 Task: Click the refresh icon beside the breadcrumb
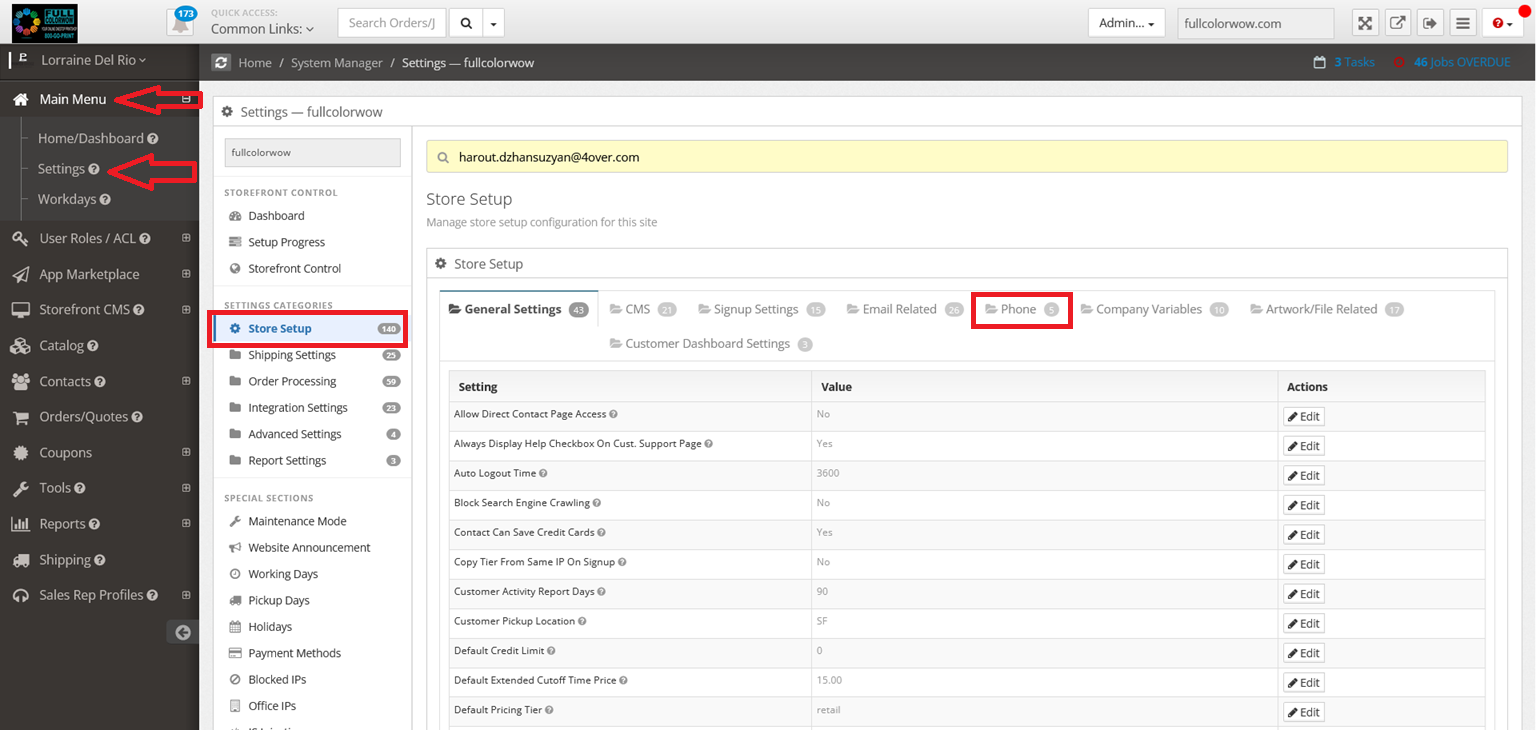click(x=221, y=62)
